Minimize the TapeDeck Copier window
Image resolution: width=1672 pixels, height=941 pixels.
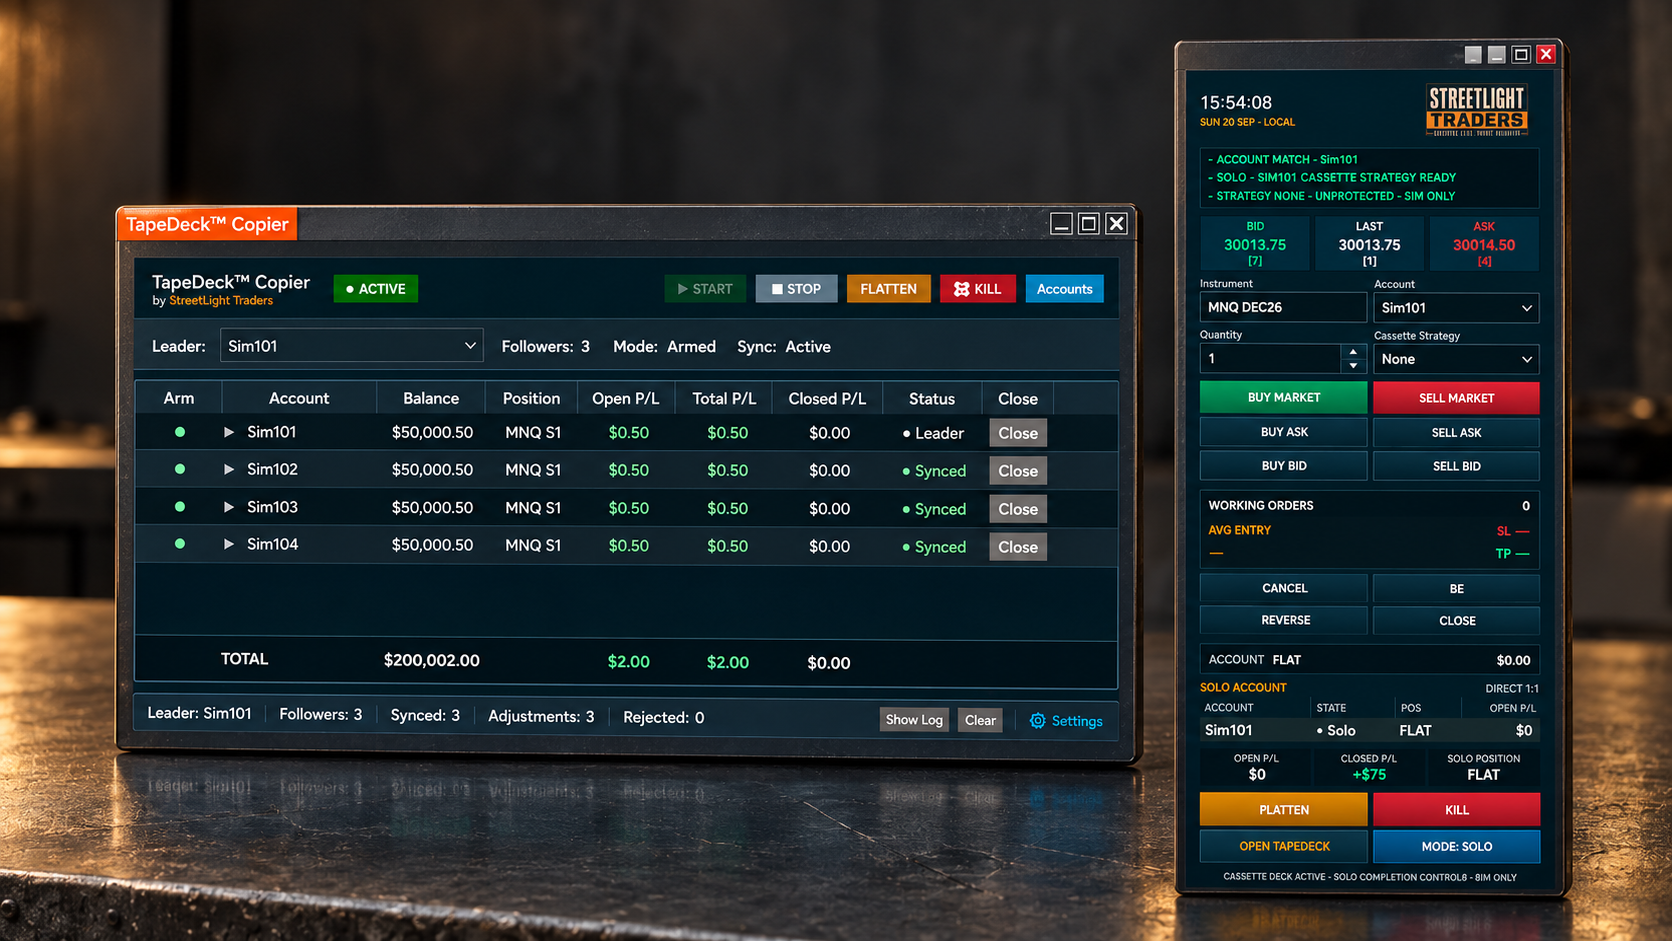1061,224
